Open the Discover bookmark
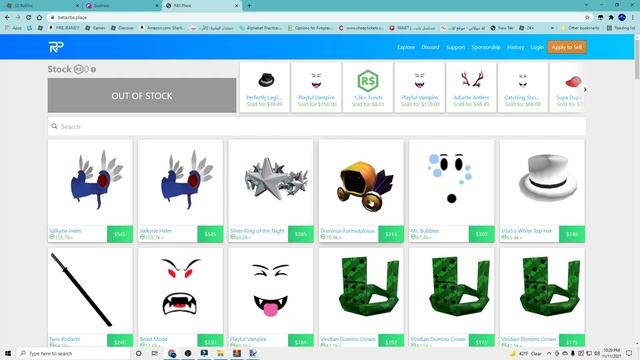 pyautogui.click(x=122, y=28)
